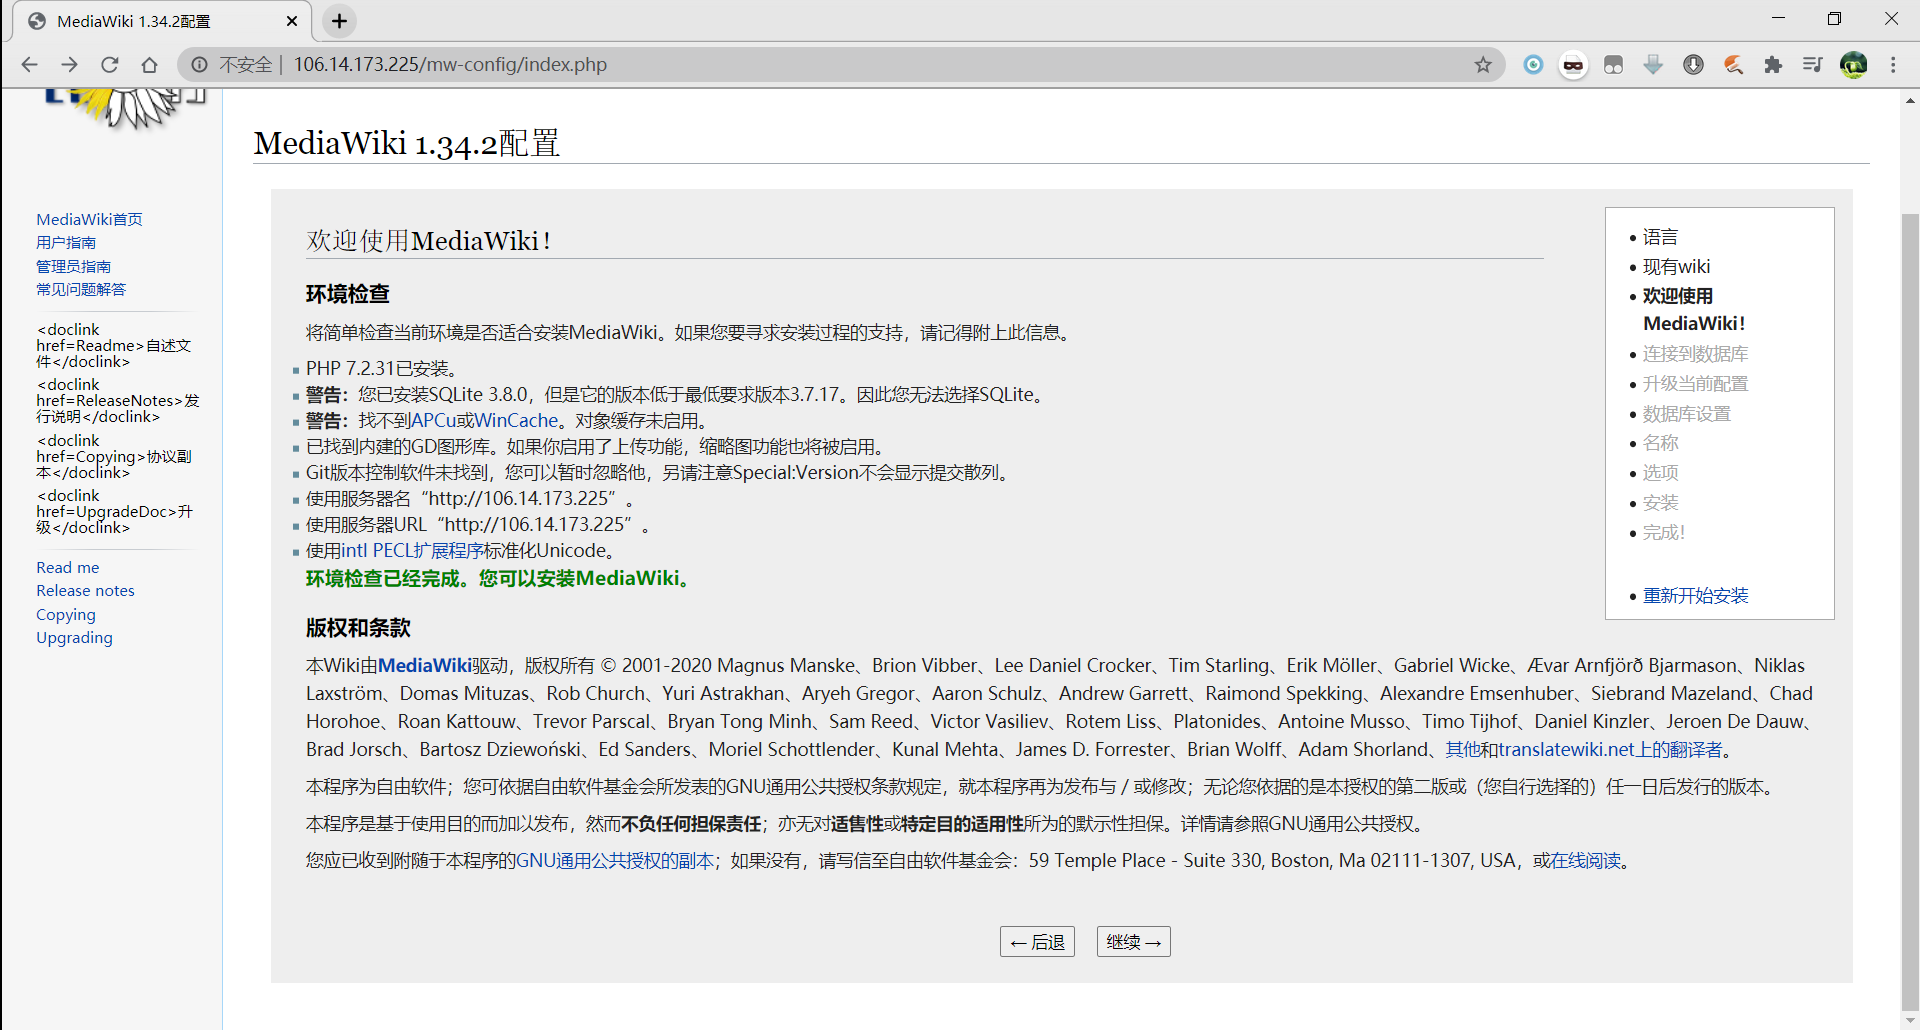Close the MediaWiki 1.34.2 tab
This screenshot has width=1920, height=1030.
pyautogui.click(x=292, y=21)
